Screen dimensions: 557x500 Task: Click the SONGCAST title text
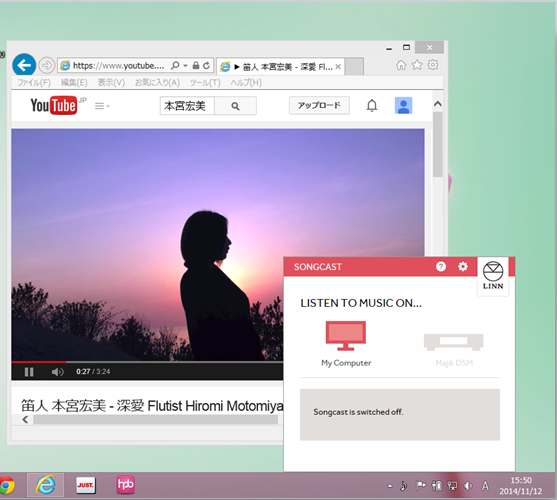318,267
